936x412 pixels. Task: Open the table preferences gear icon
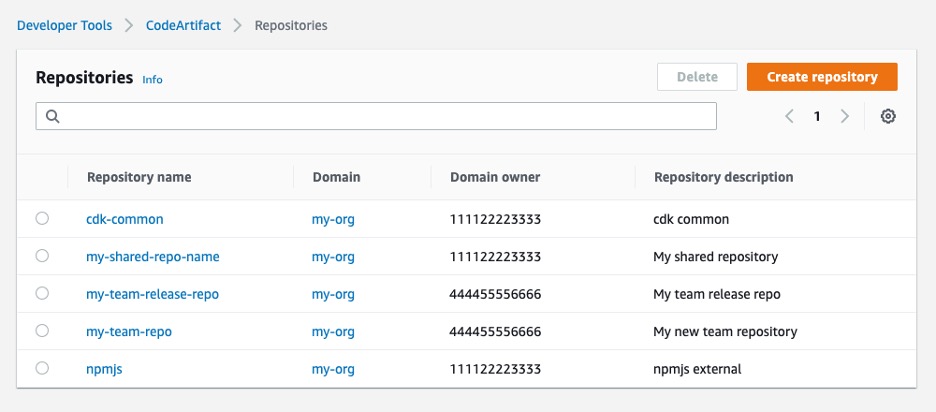888,116
